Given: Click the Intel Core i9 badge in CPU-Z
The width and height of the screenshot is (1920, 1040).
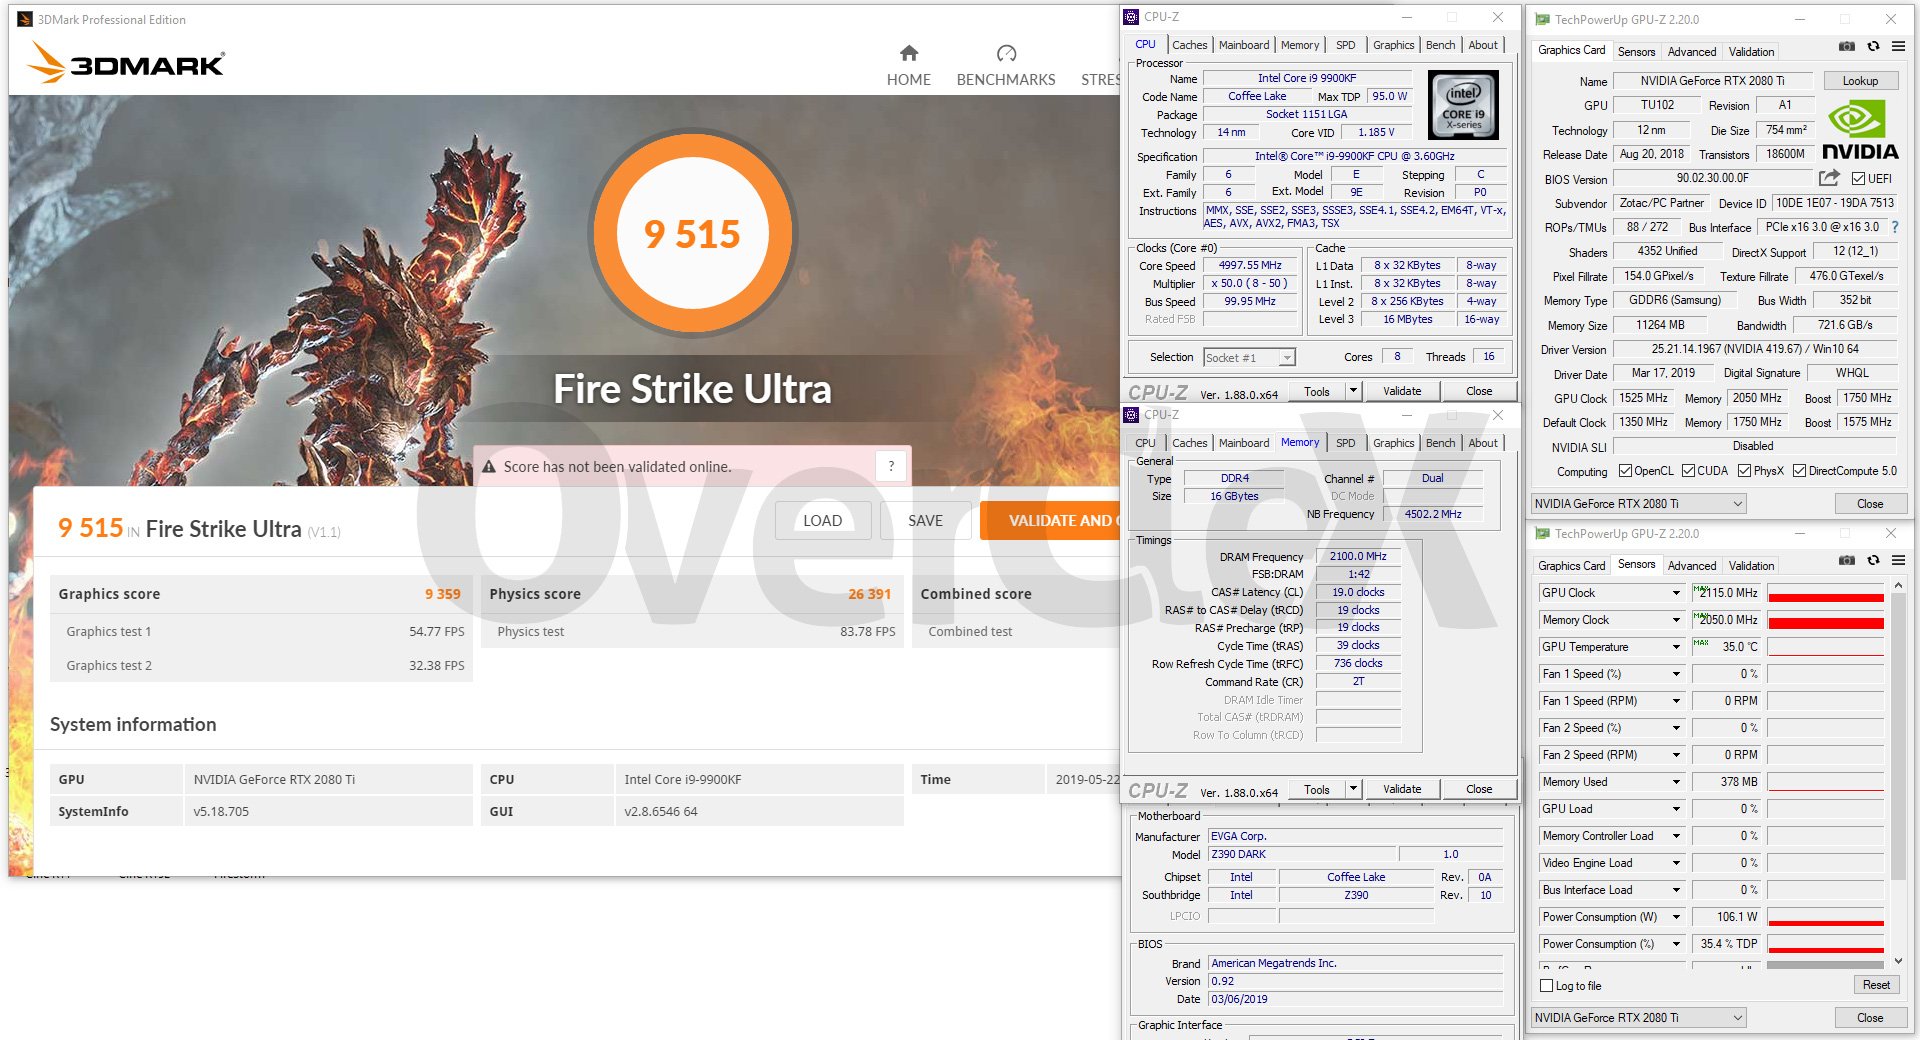Looking at the screenshot, I should pos(1463,104).
